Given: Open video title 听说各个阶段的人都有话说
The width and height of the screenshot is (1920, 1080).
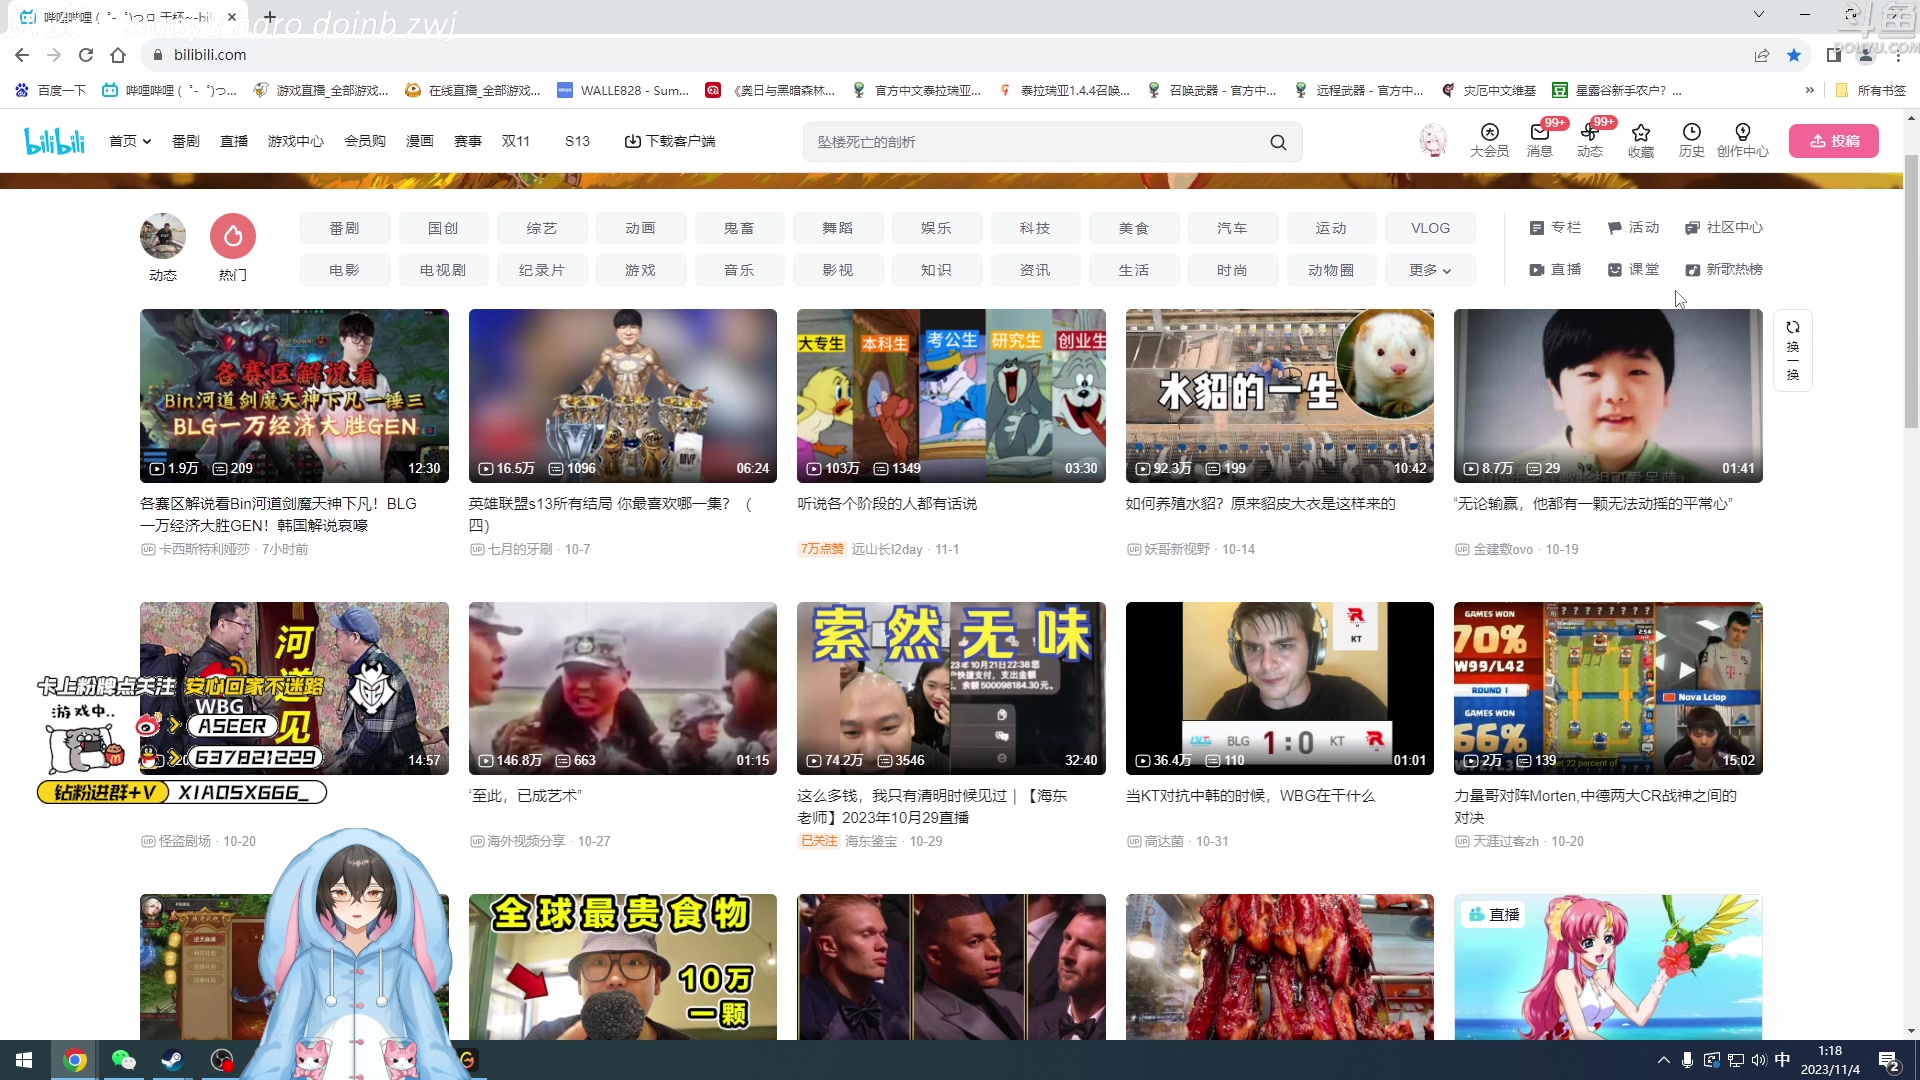Looking at the screenshot, I should point(887,504).
